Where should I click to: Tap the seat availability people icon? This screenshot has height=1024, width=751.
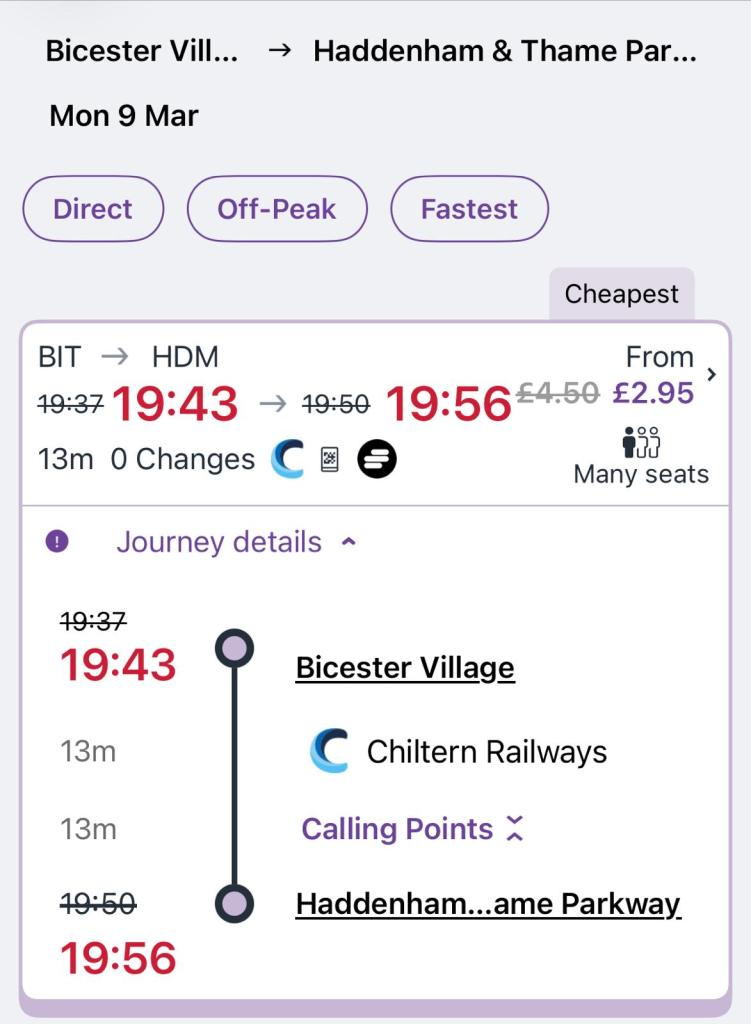[641, 442]
